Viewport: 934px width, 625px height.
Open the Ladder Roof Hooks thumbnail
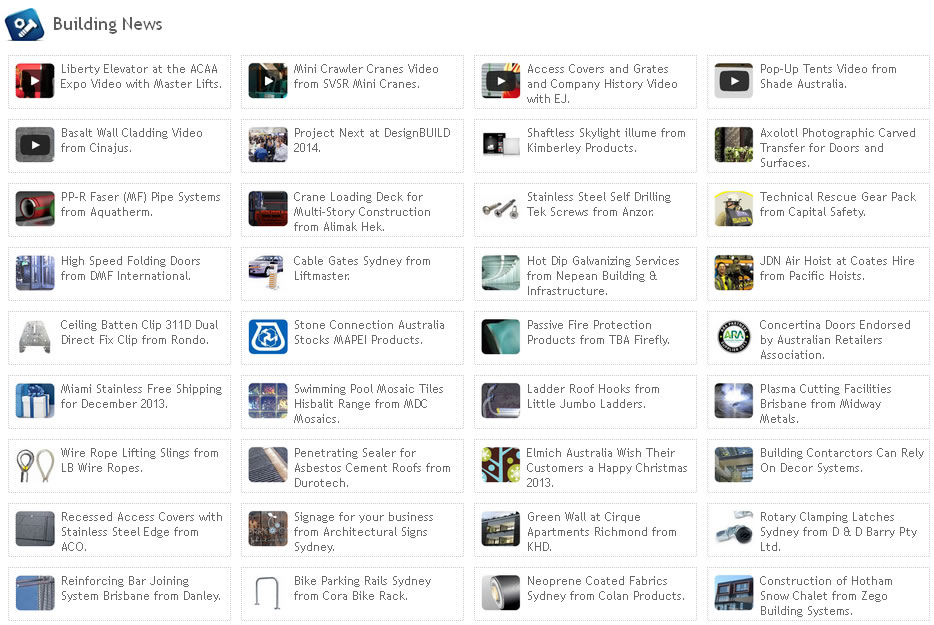click(x=501, y=400)
